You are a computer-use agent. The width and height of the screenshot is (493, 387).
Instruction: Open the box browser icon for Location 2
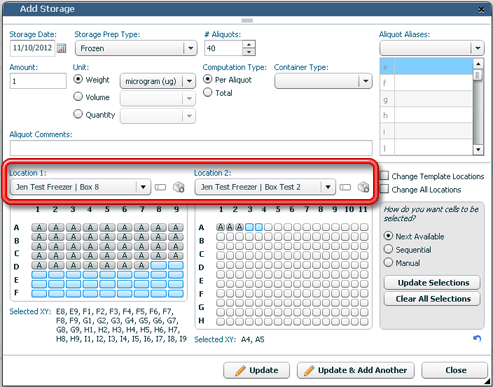click(363, 187)
